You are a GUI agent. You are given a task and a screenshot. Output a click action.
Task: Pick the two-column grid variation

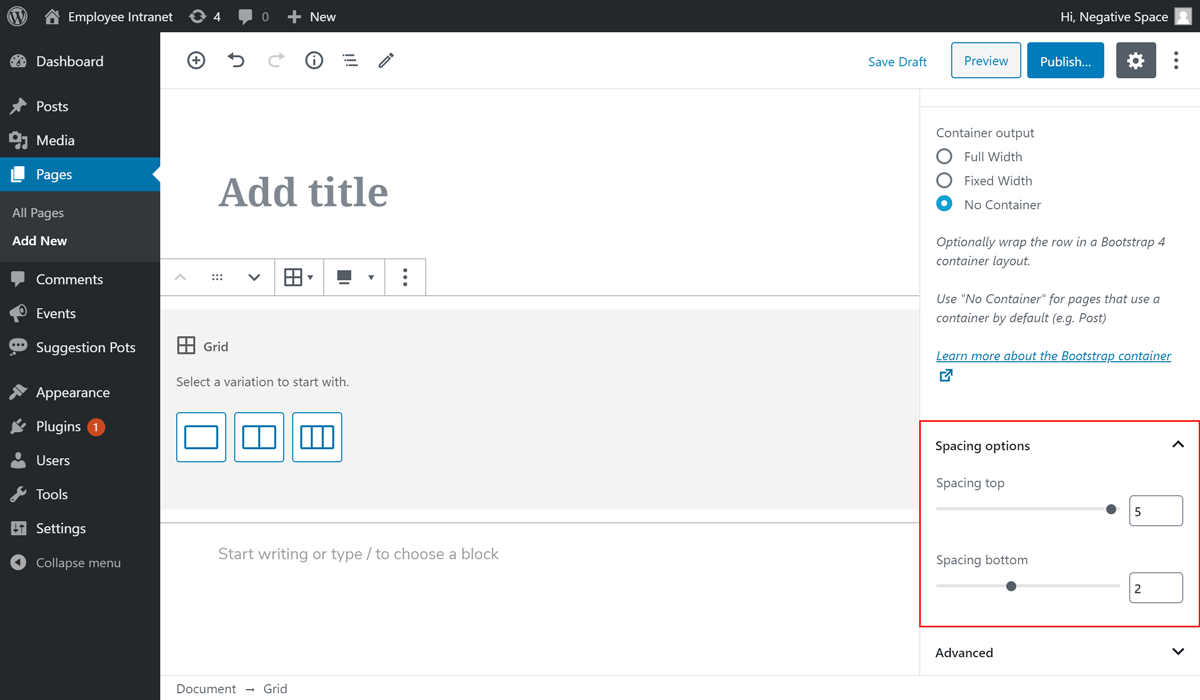[x=259, y=437]
